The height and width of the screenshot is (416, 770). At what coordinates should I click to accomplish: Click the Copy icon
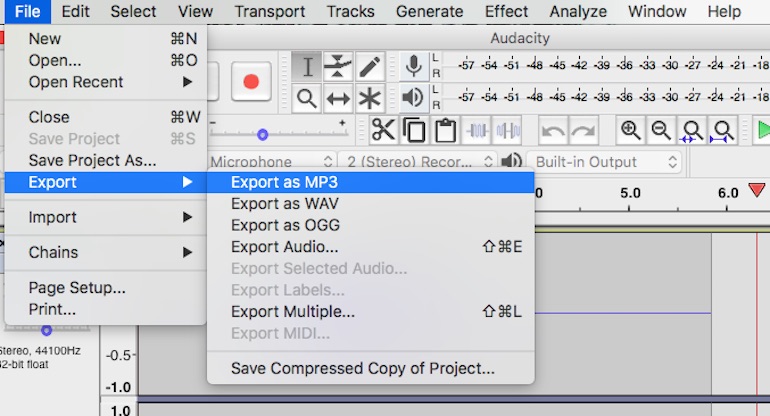pyautogui.click(x=414, y=131)
